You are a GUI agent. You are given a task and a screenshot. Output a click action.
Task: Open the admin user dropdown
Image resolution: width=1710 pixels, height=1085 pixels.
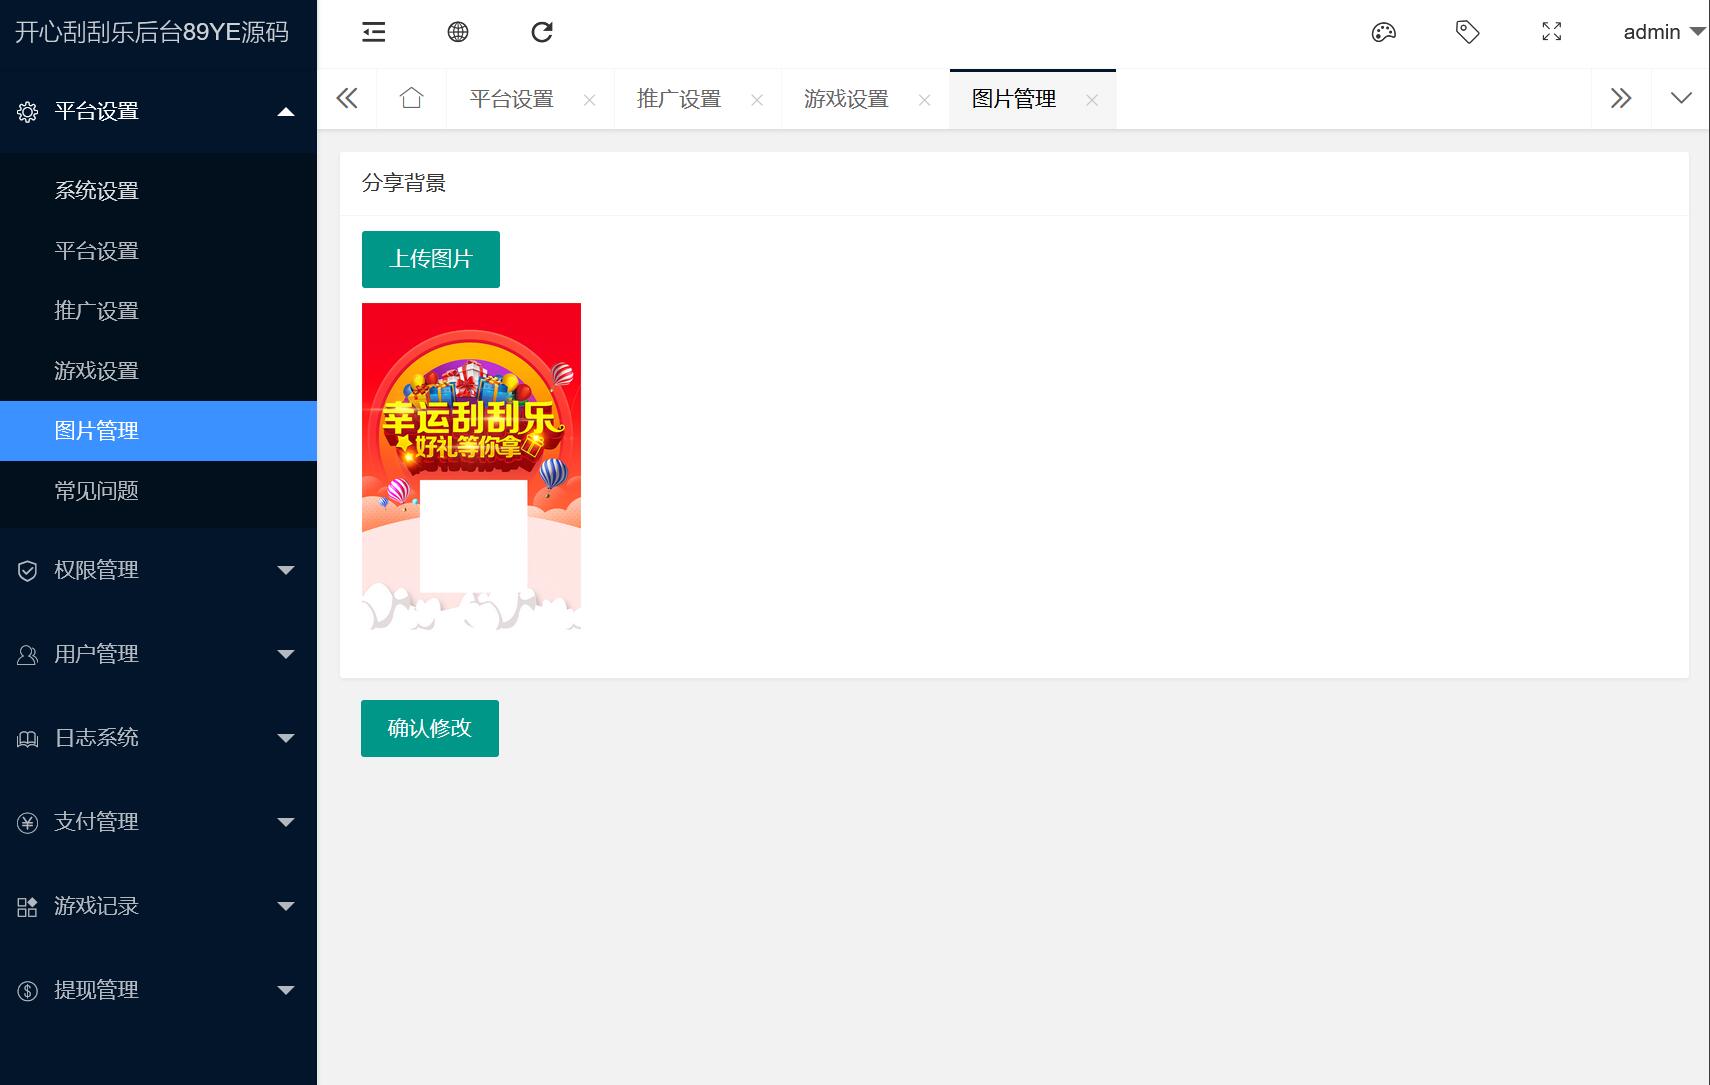[1662, 32]
